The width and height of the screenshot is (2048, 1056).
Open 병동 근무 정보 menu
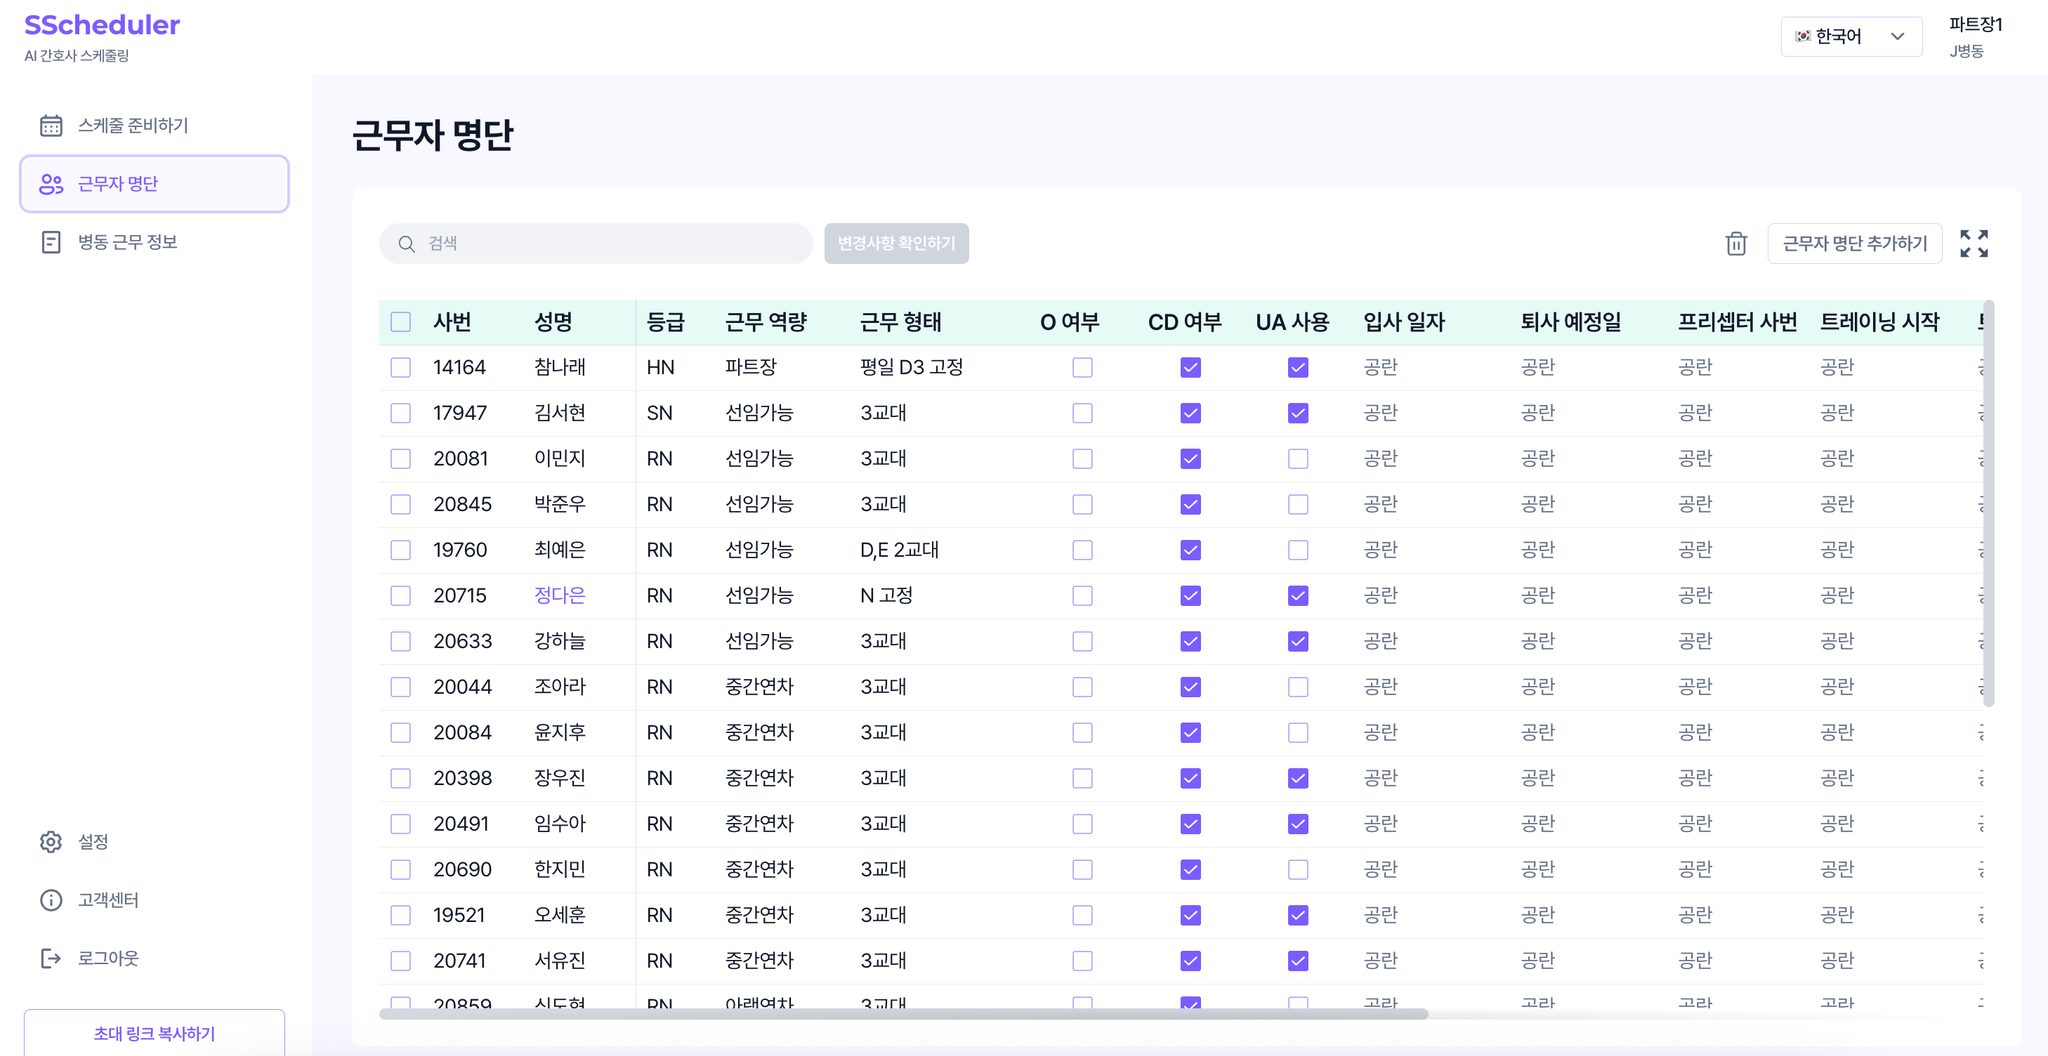pos(154,242)
